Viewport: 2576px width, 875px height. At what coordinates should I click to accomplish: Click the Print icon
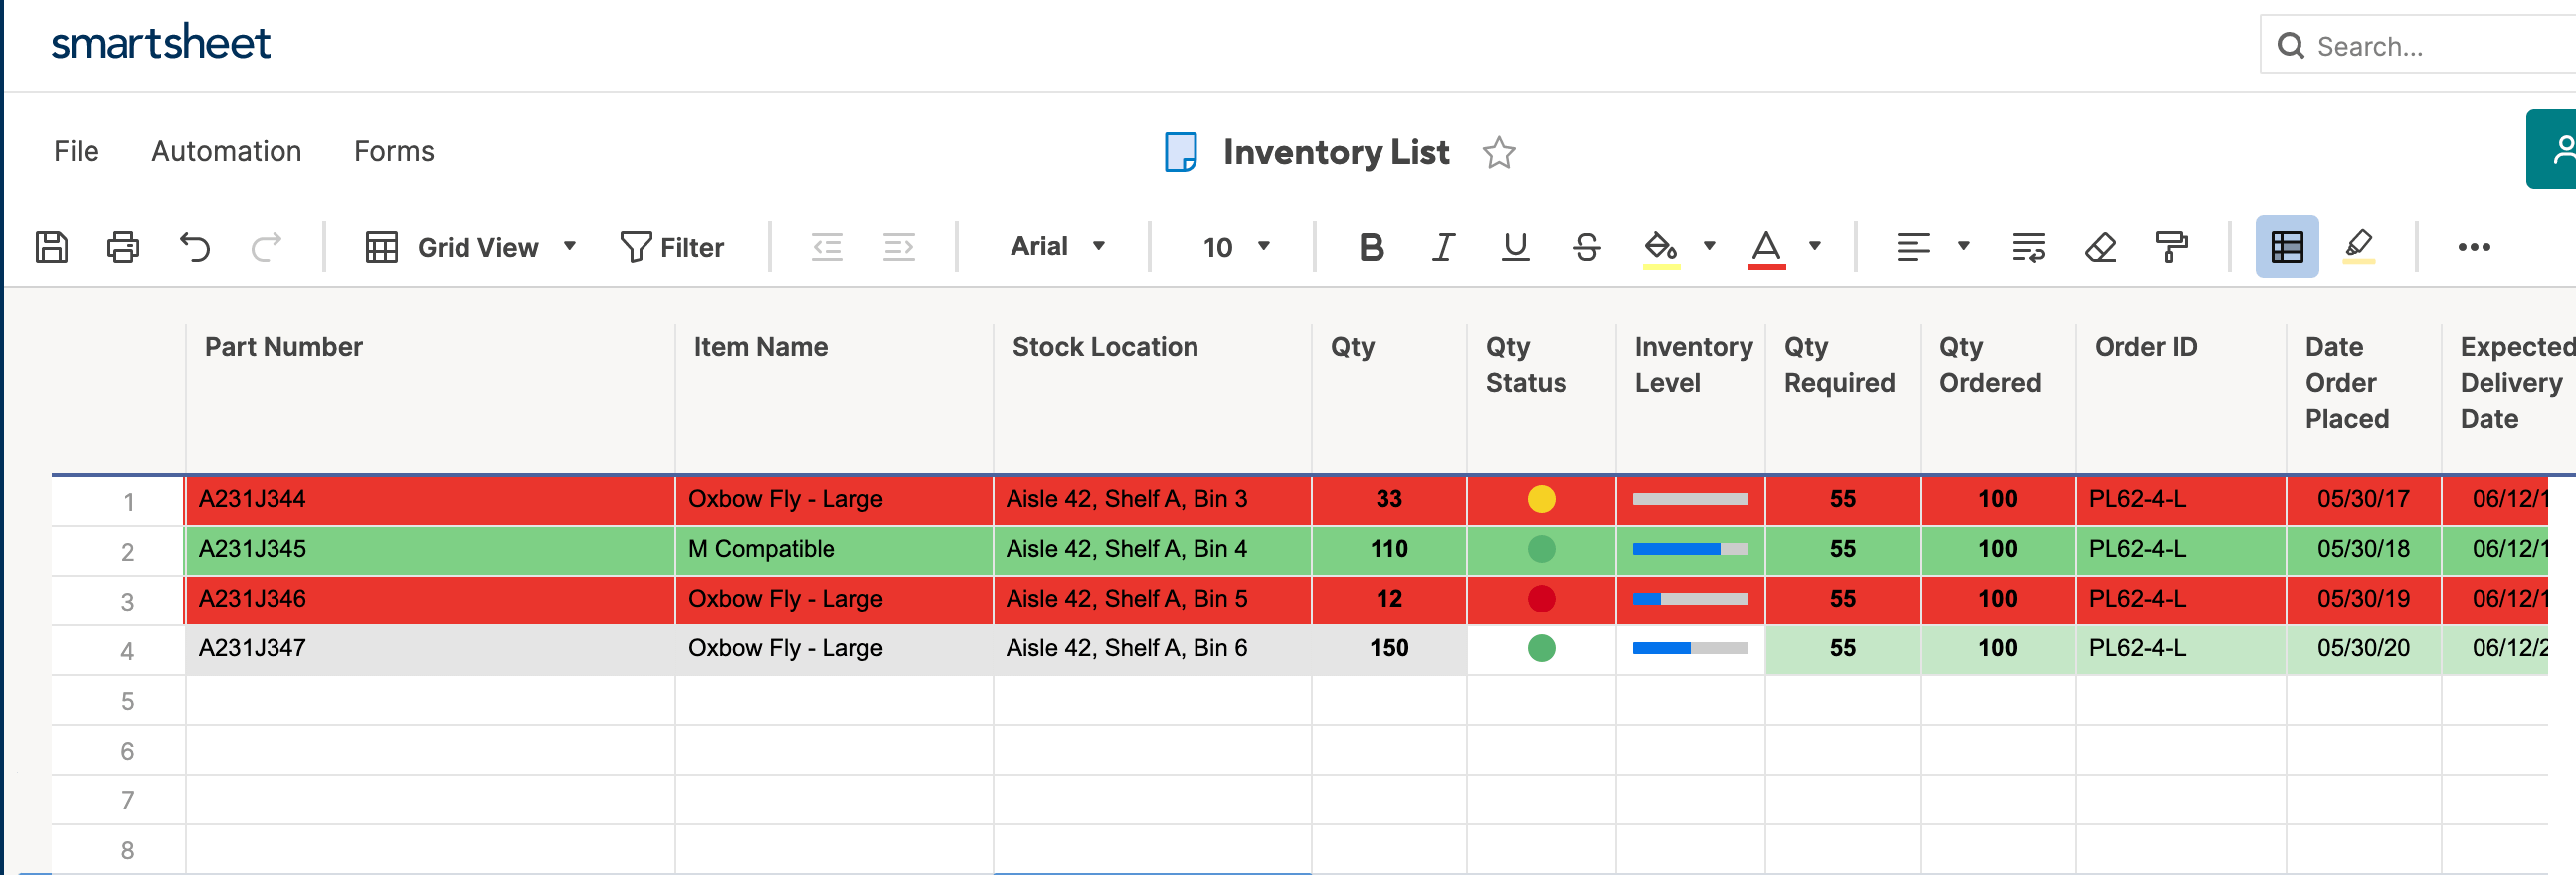(123, 246)
